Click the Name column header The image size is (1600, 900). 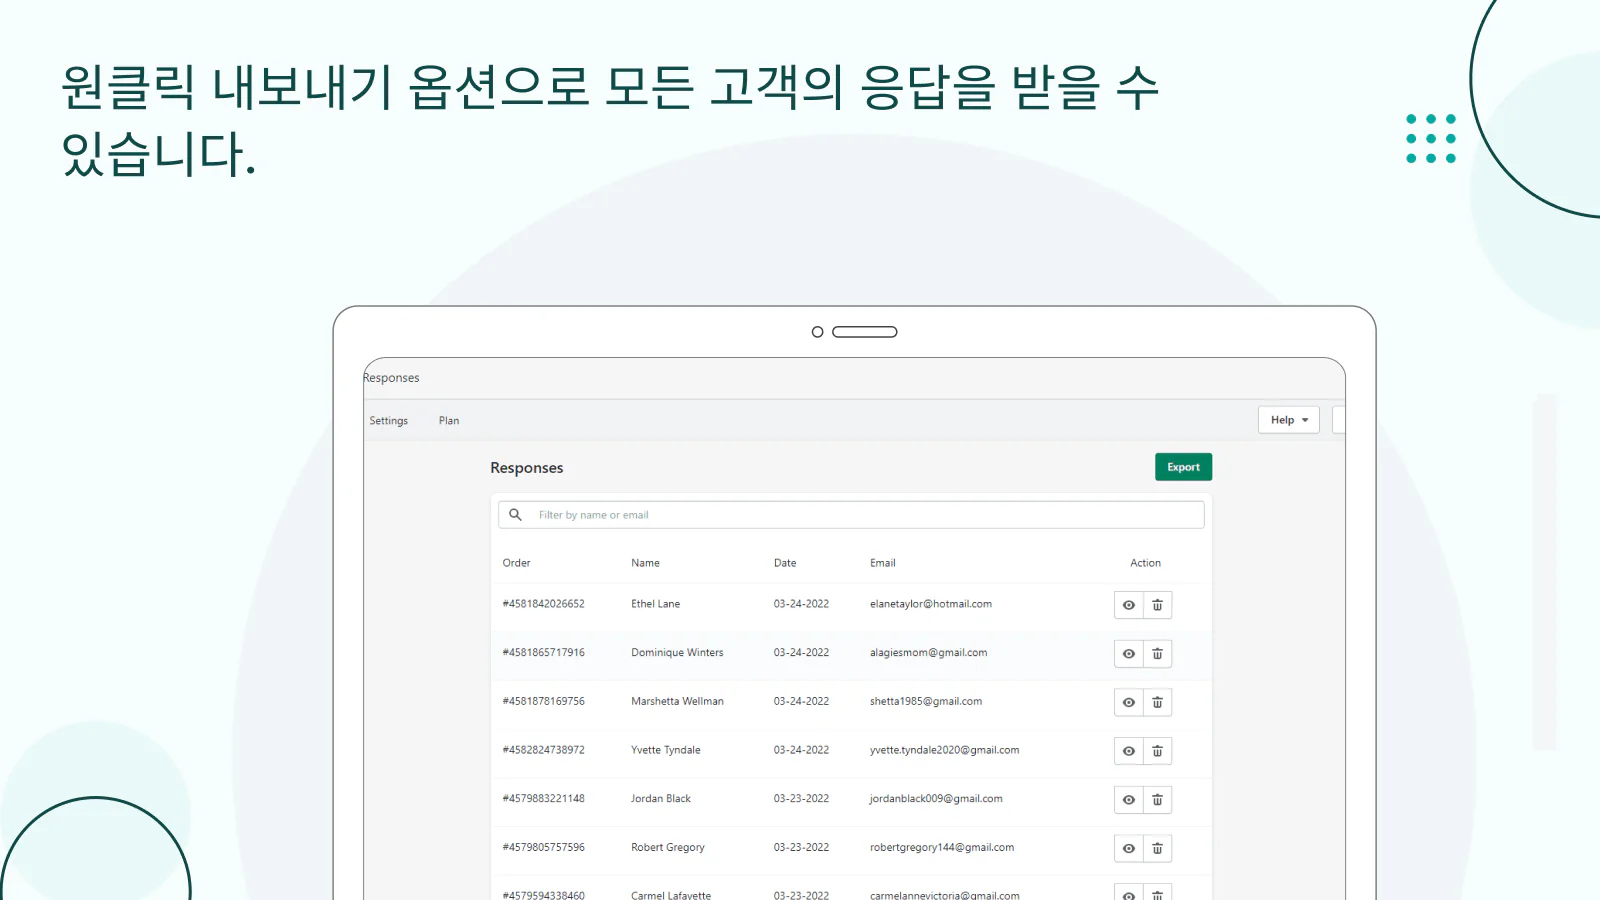(645, 563)
